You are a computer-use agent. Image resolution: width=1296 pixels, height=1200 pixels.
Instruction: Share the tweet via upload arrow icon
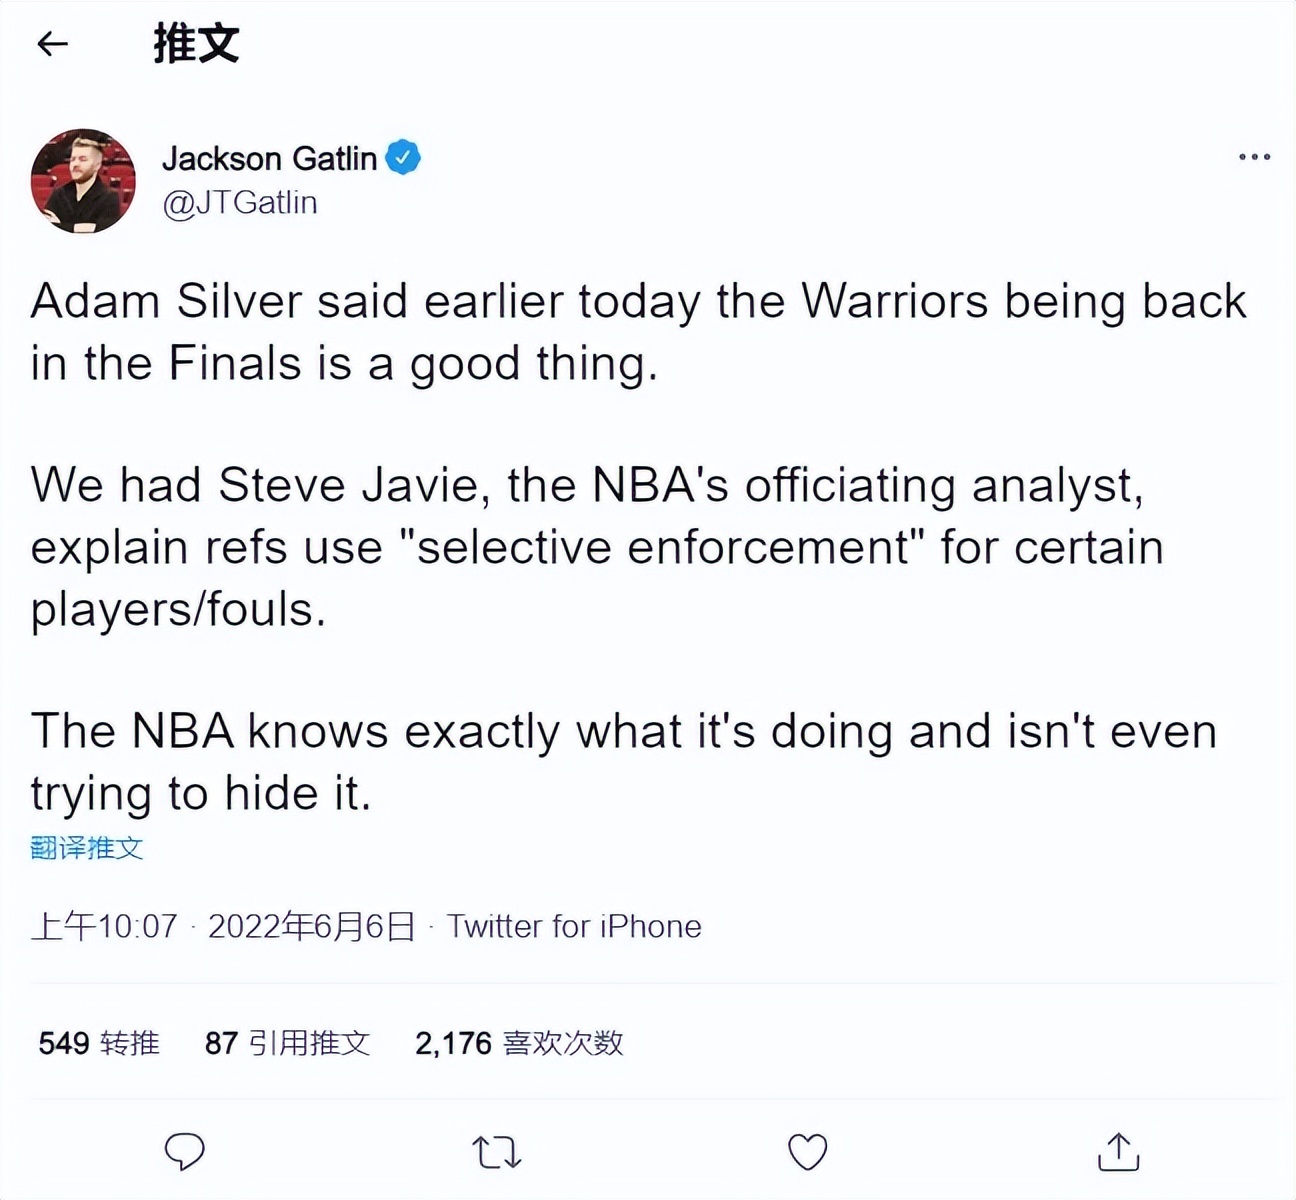tap(1118, 1152)
